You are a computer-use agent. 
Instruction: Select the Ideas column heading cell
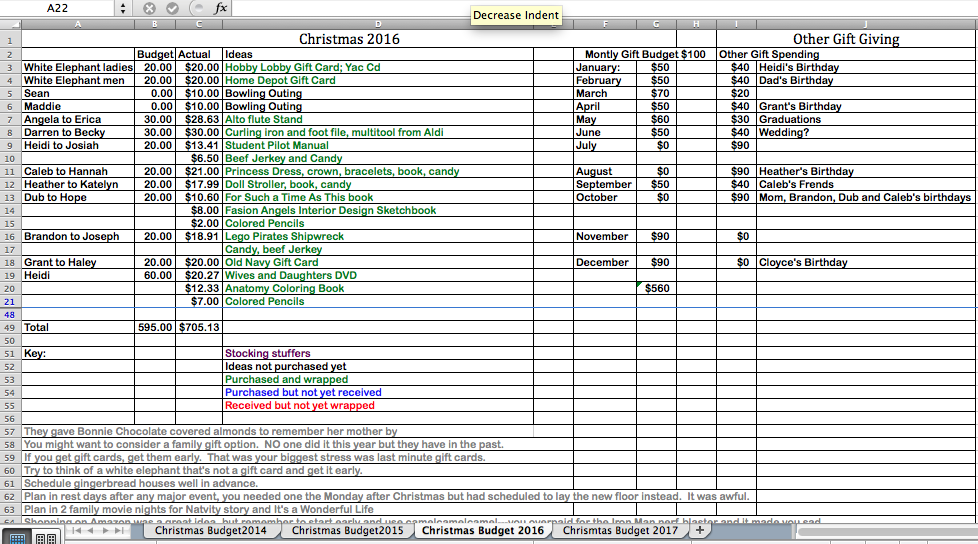click(378, 54)
